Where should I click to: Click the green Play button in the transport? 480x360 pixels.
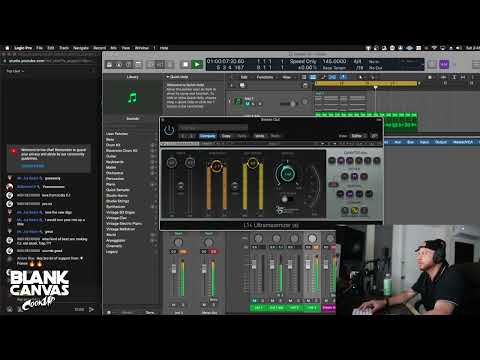(x=197, y=64)
